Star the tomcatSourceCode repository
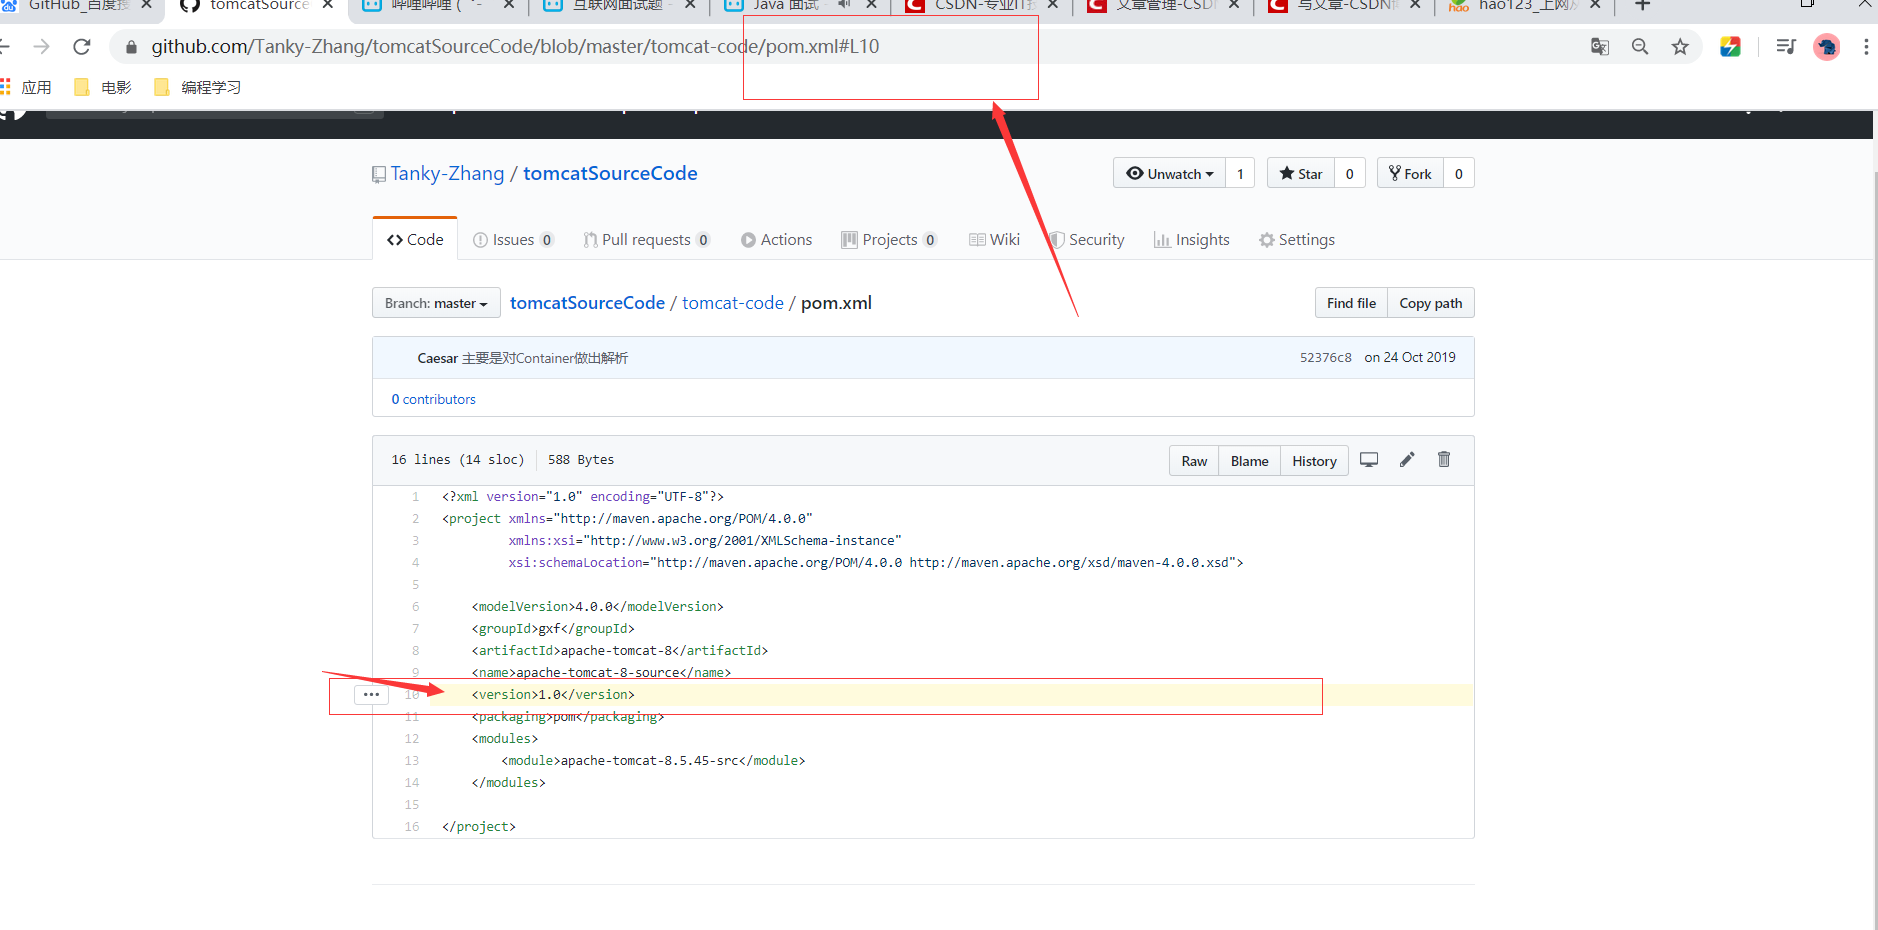Screen dimensions: 1878x930 1300,173
